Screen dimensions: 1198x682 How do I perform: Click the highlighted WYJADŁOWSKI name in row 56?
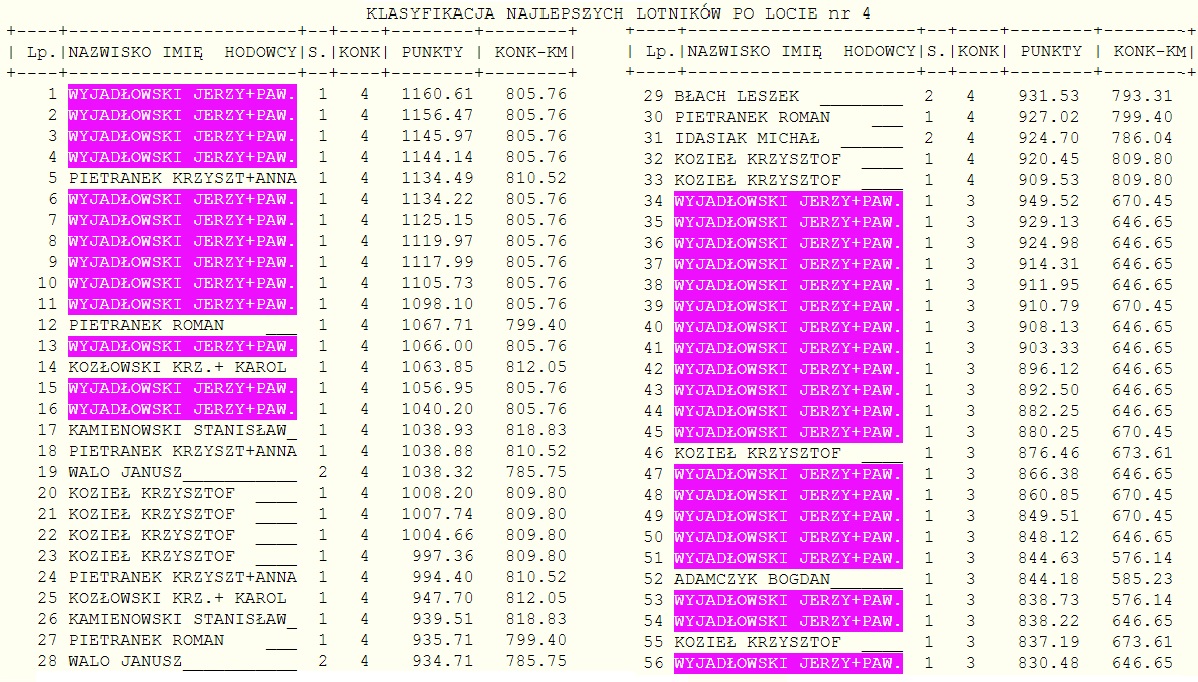[x=788, y=663]
